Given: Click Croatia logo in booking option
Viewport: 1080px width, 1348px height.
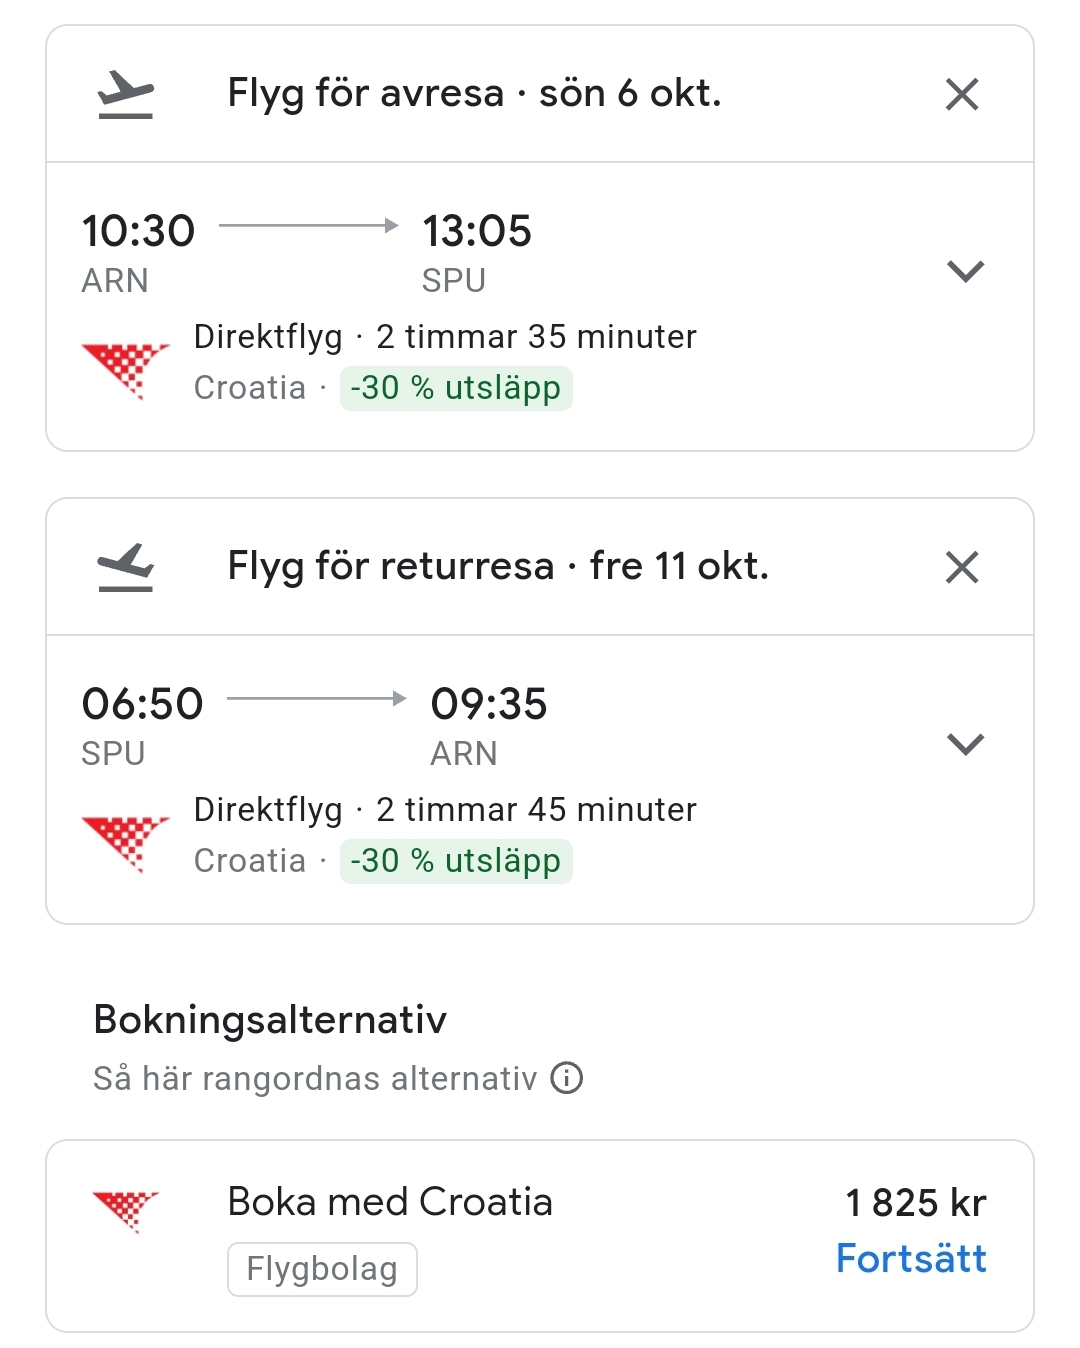Looking at the screenshot, I should click(x=125, y=1210).
